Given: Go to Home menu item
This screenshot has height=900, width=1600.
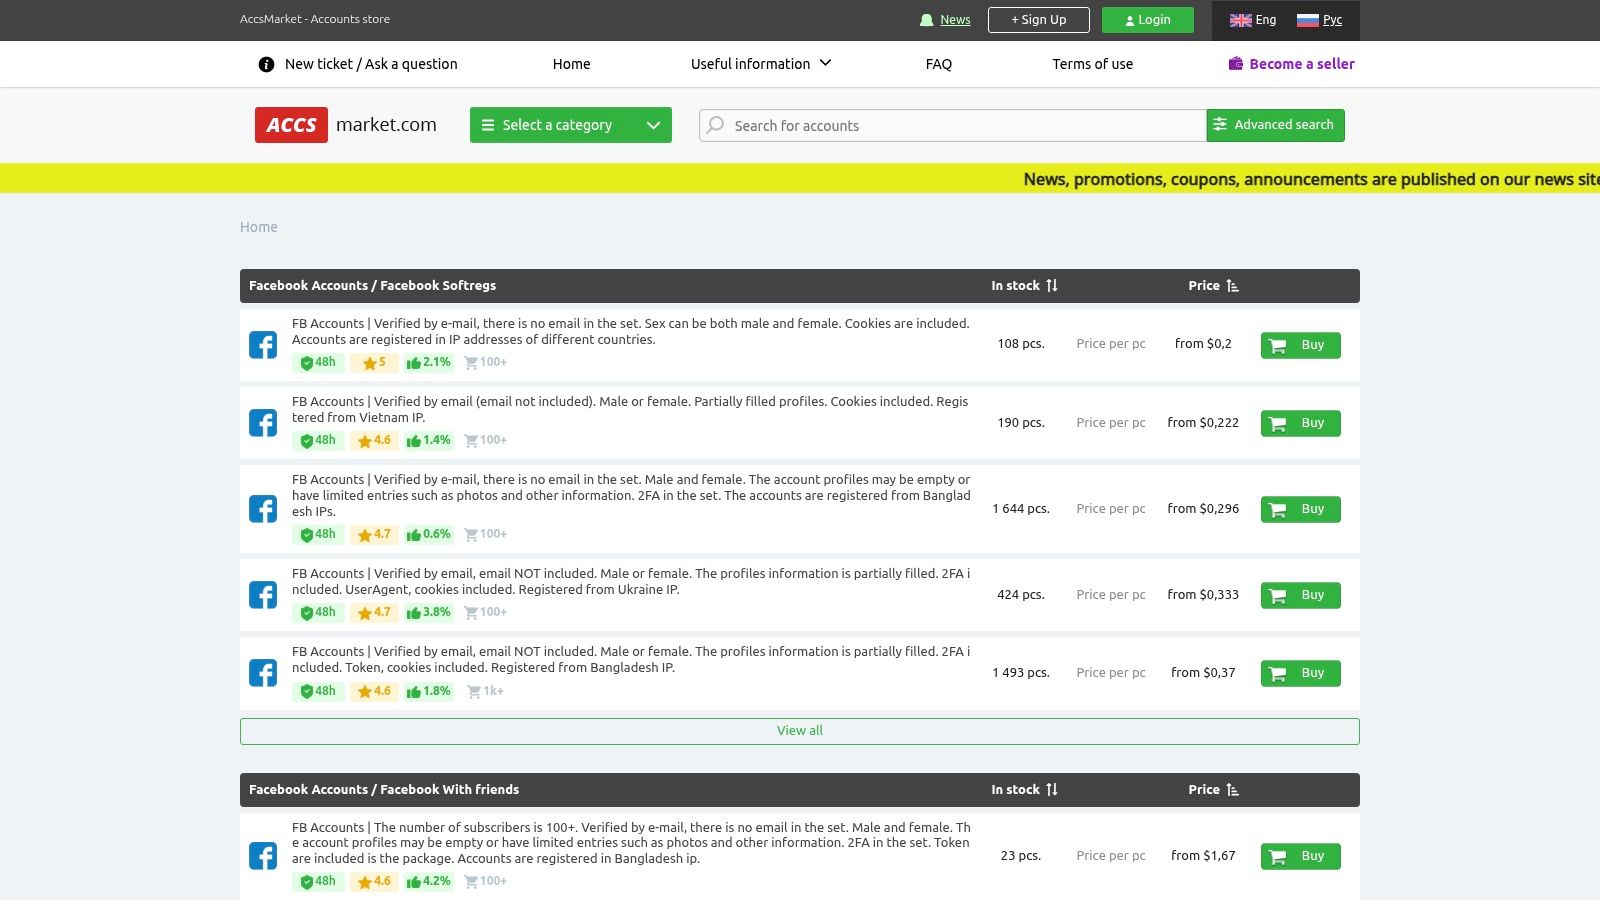Looking at the screenshot, I should coord(571,64).
